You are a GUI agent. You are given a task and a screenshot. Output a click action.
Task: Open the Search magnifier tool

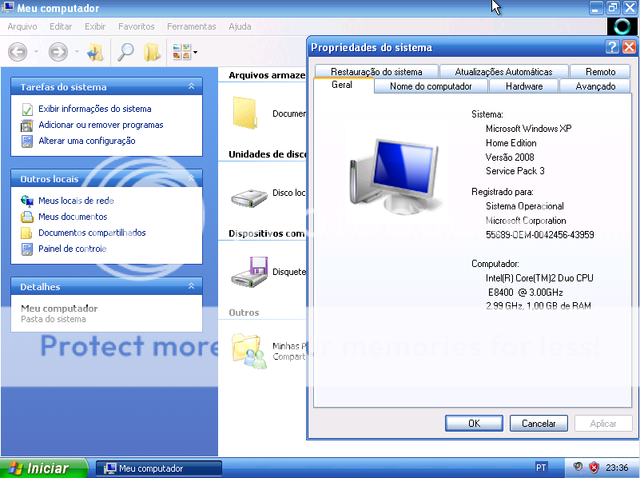126,51
